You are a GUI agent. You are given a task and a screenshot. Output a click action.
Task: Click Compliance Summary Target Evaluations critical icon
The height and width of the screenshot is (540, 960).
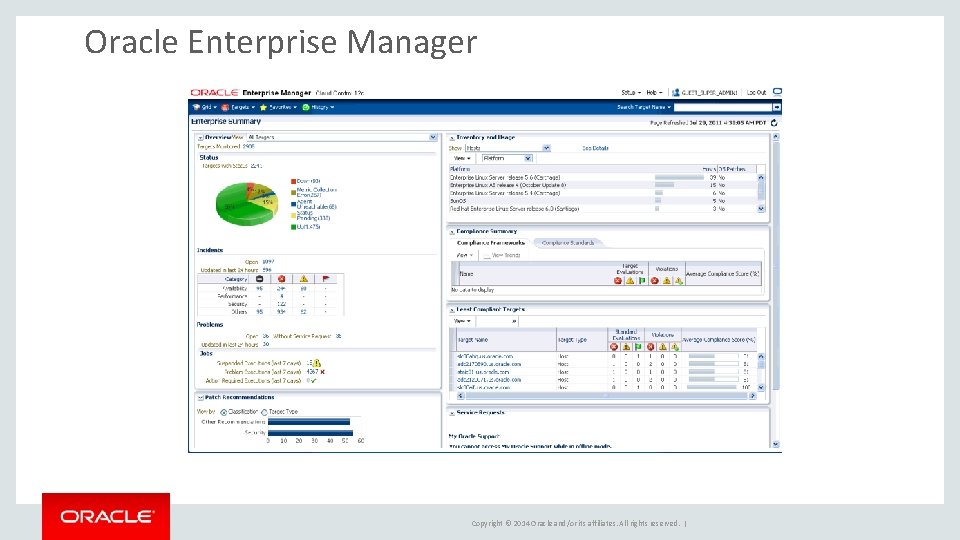(618, 281)
